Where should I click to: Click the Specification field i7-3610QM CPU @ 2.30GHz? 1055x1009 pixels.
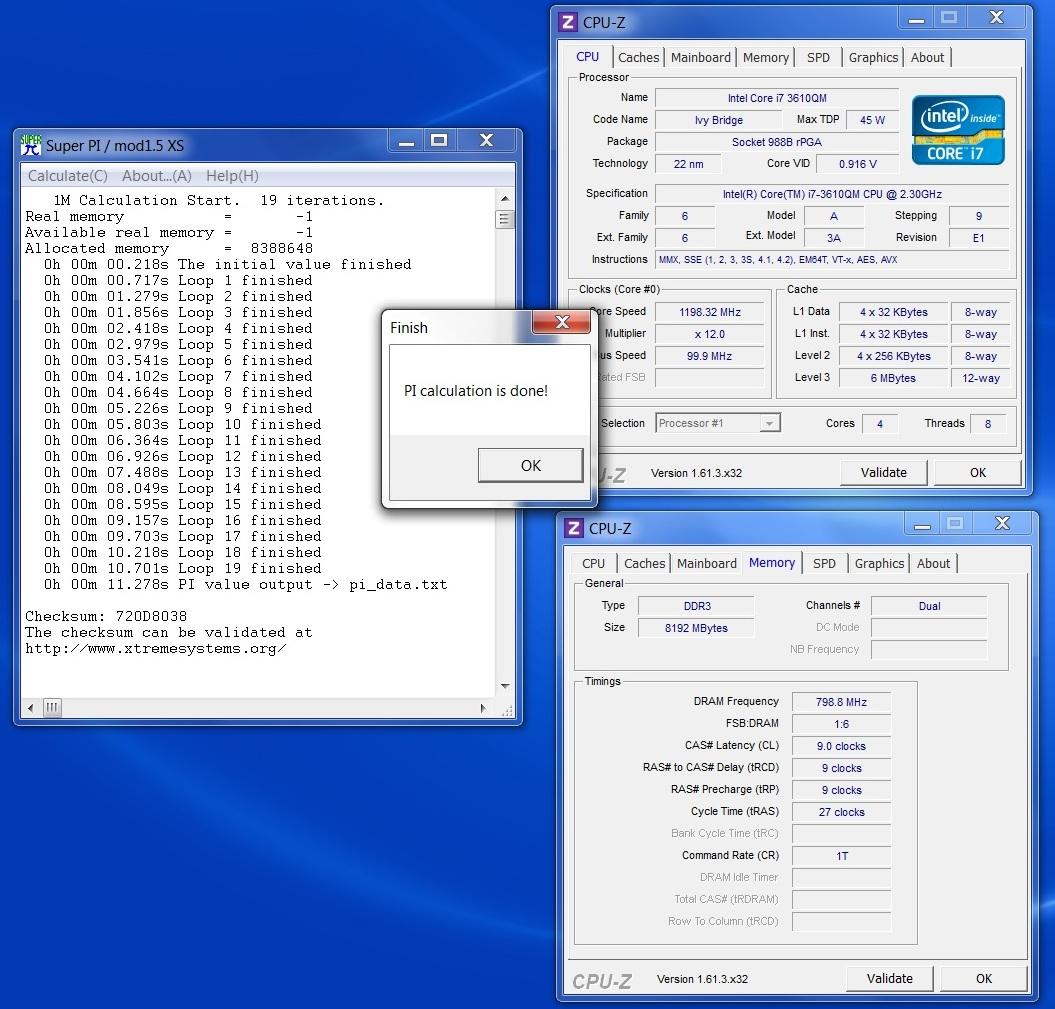click(832, 194)
